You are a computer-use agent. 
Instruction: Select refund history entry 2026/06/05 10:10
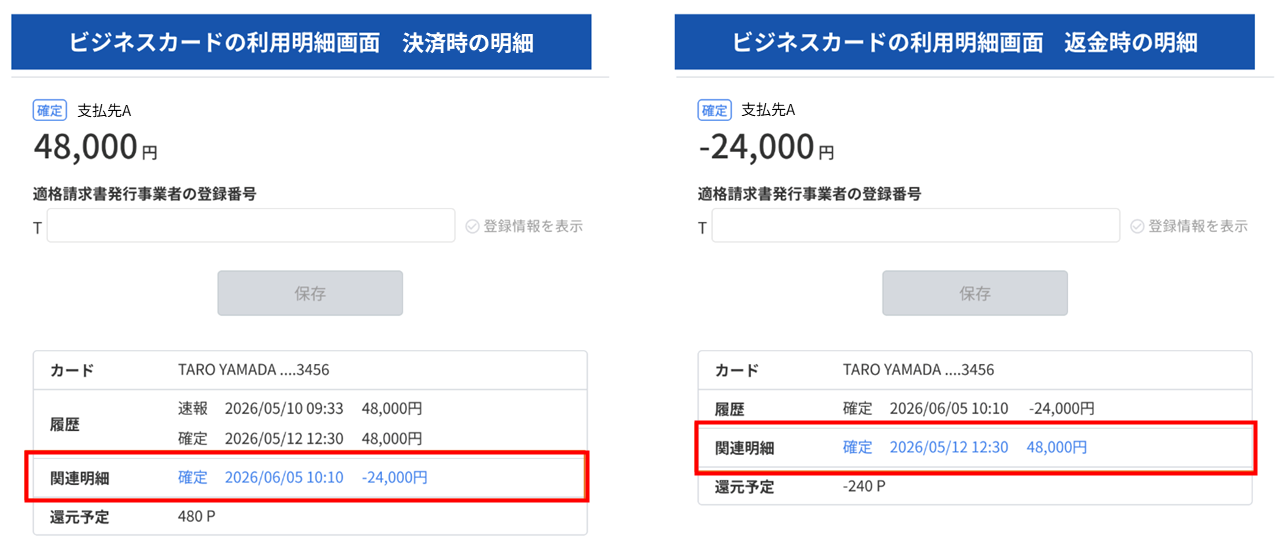pos(969,409)
